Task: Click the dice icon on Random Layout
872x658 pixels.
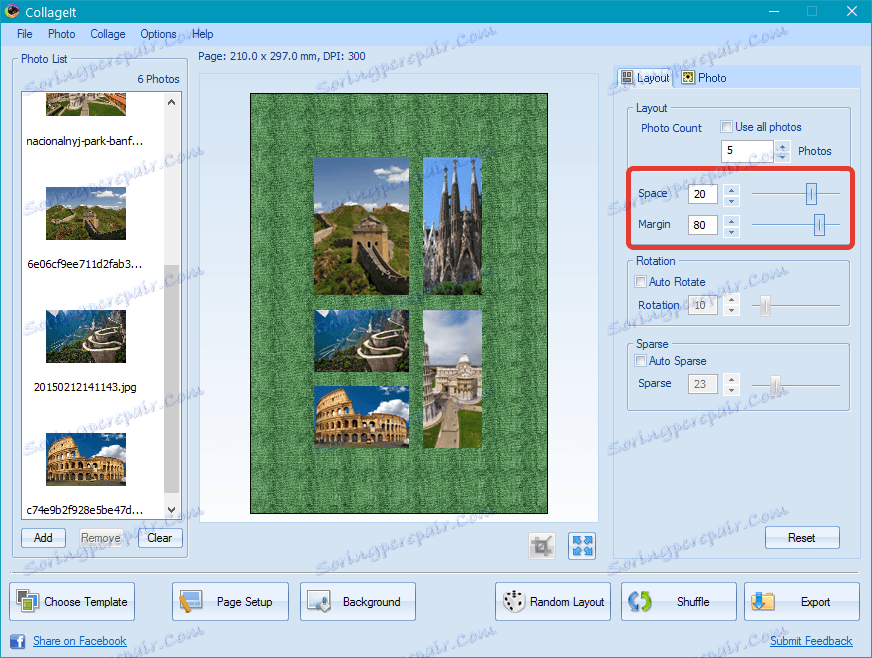Action: (513, 601)
